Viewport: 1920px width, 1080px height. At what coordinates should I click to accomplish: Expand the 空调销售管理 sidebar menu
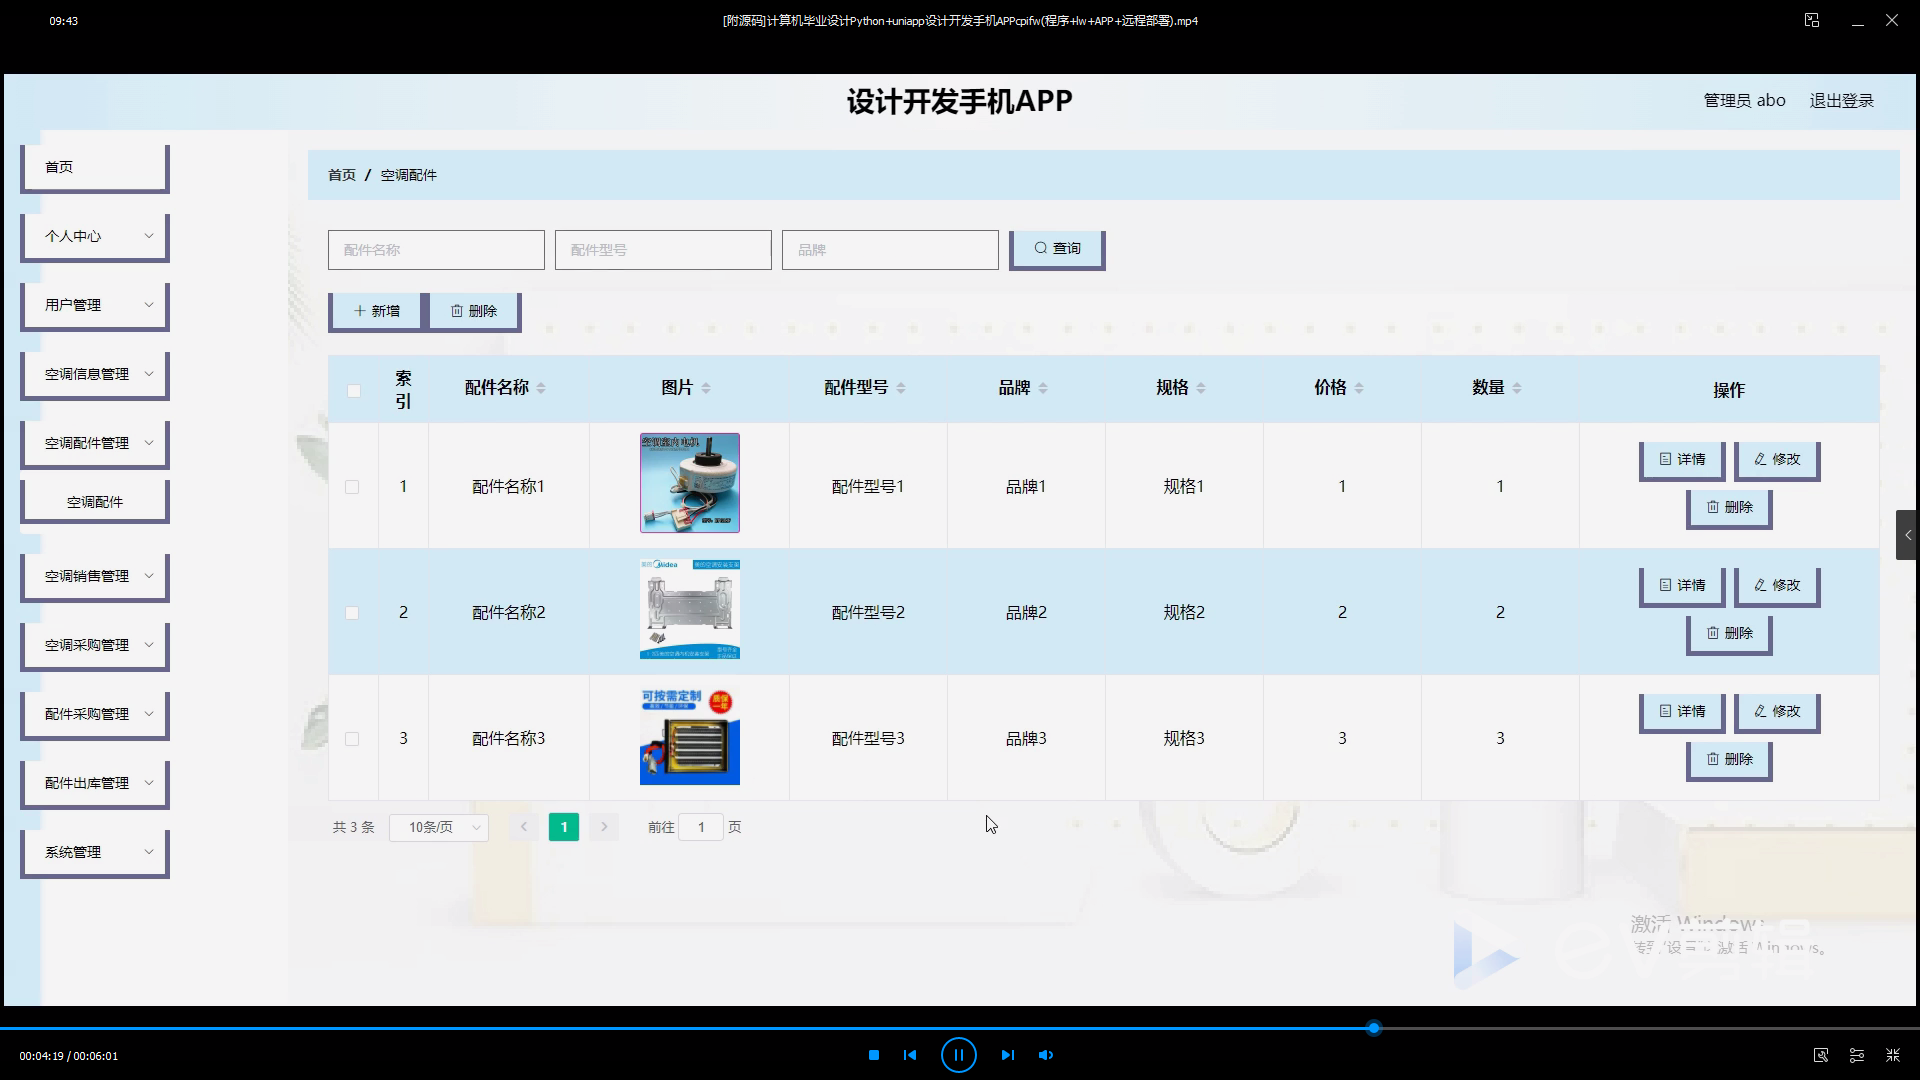(x=95, y=576)
